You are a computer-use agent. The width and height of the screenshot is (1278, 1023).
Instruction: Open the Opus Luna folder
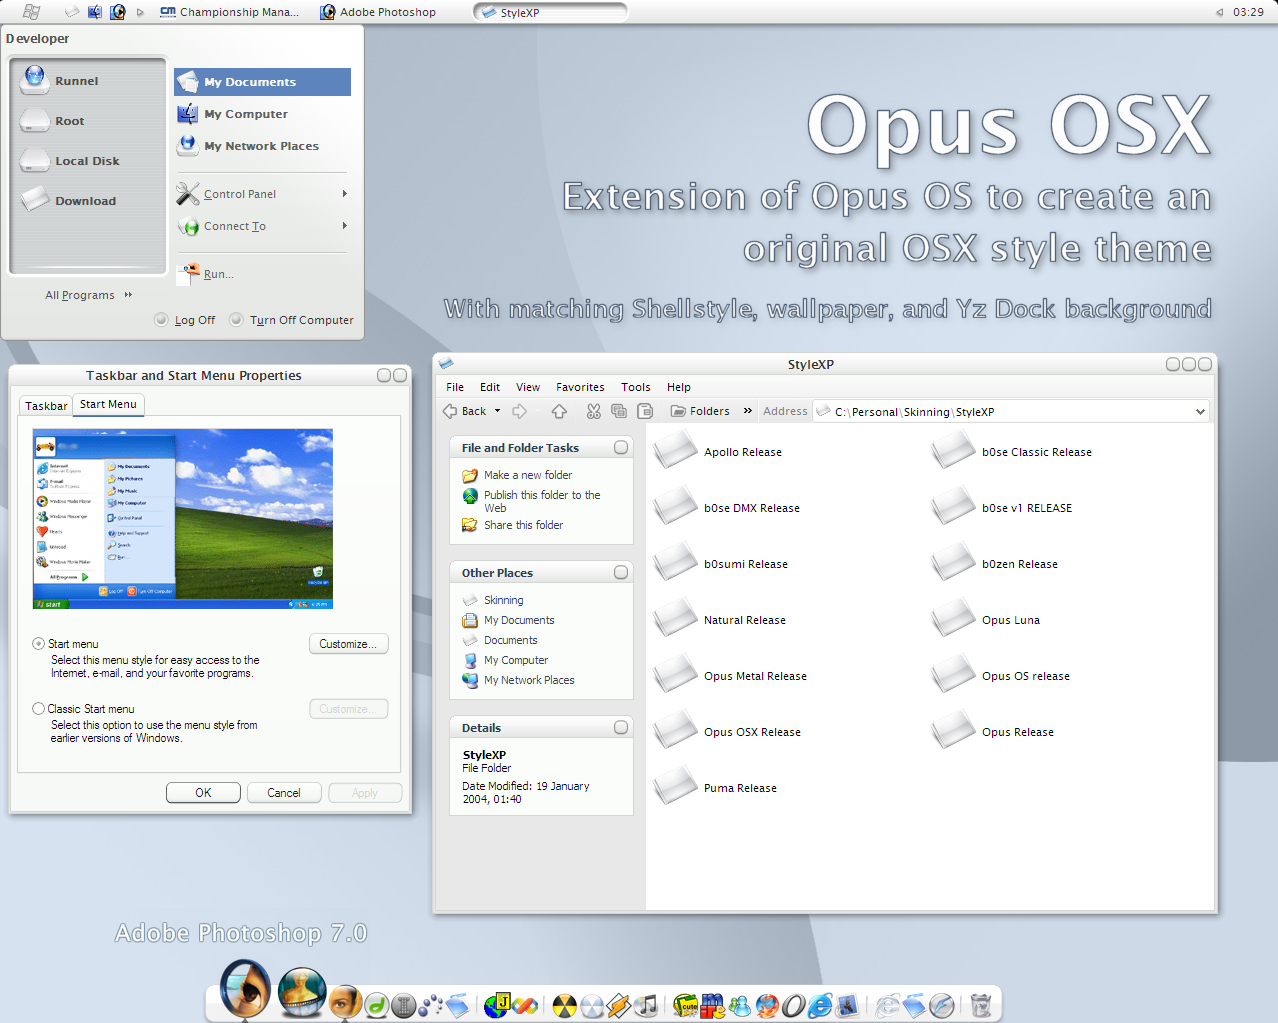click(x=986, y=619)
